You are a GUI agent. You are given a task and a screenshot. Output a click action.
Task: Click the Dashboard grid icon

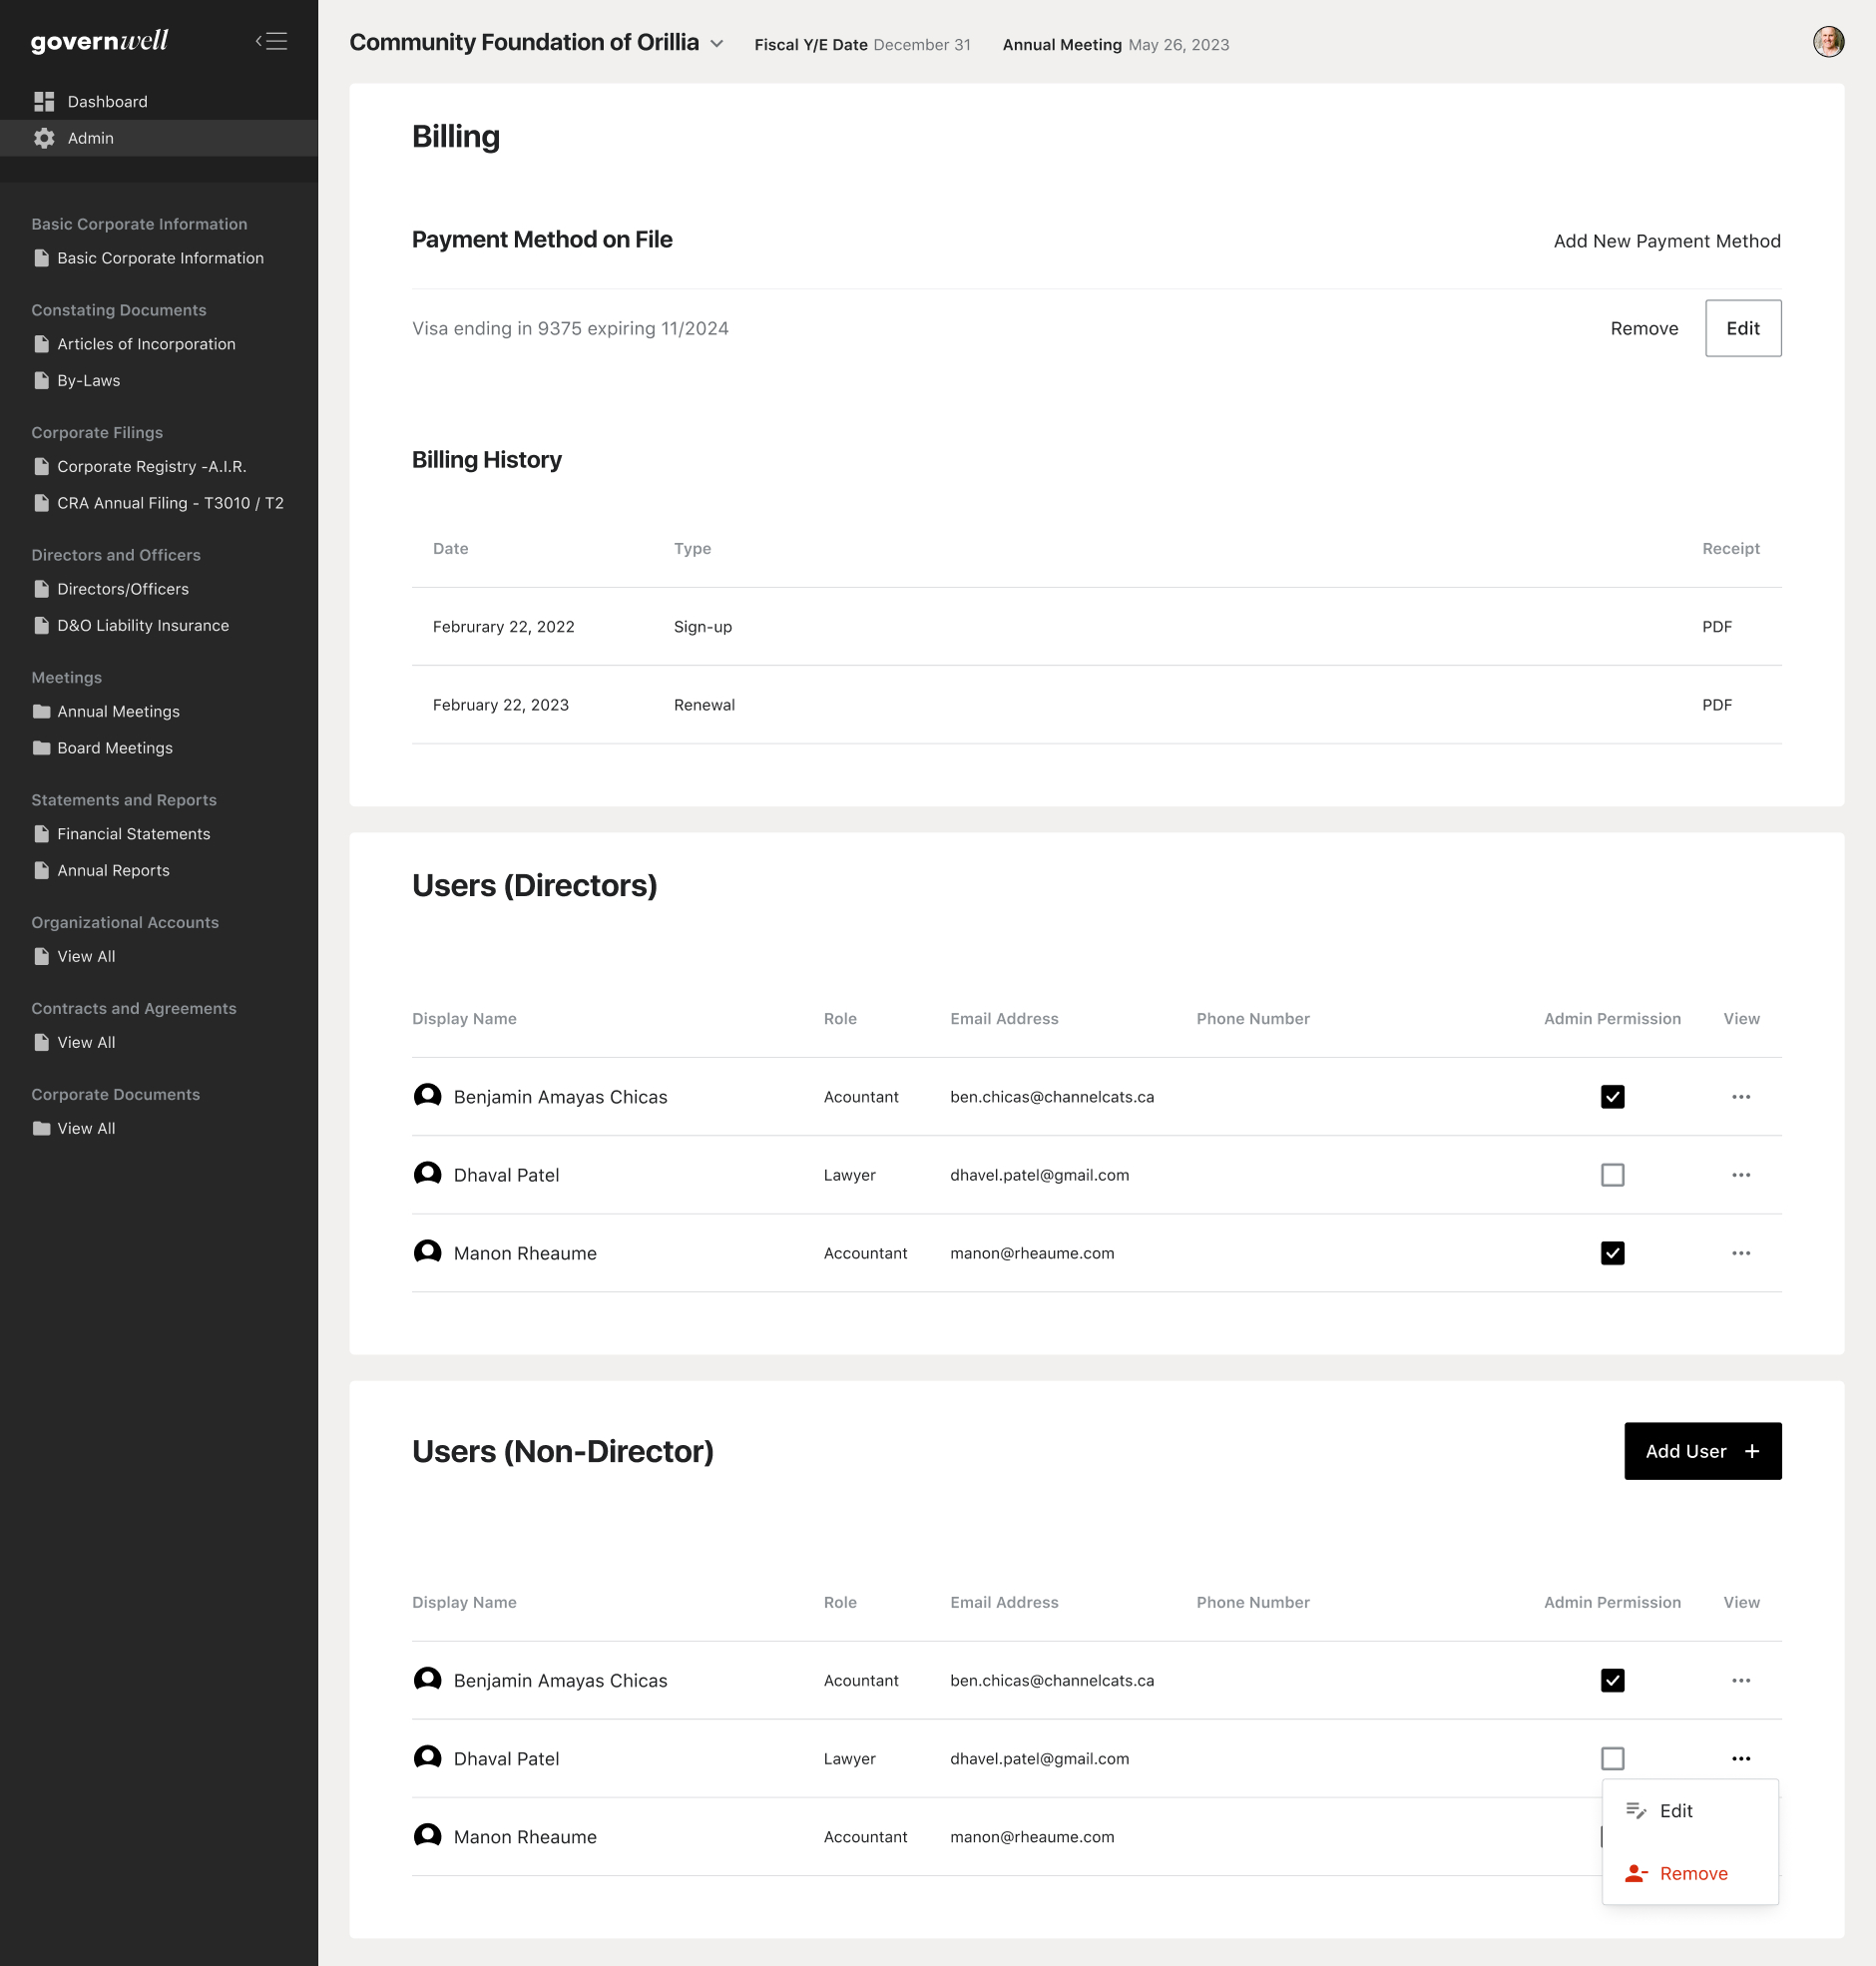[x=44, y=102]
